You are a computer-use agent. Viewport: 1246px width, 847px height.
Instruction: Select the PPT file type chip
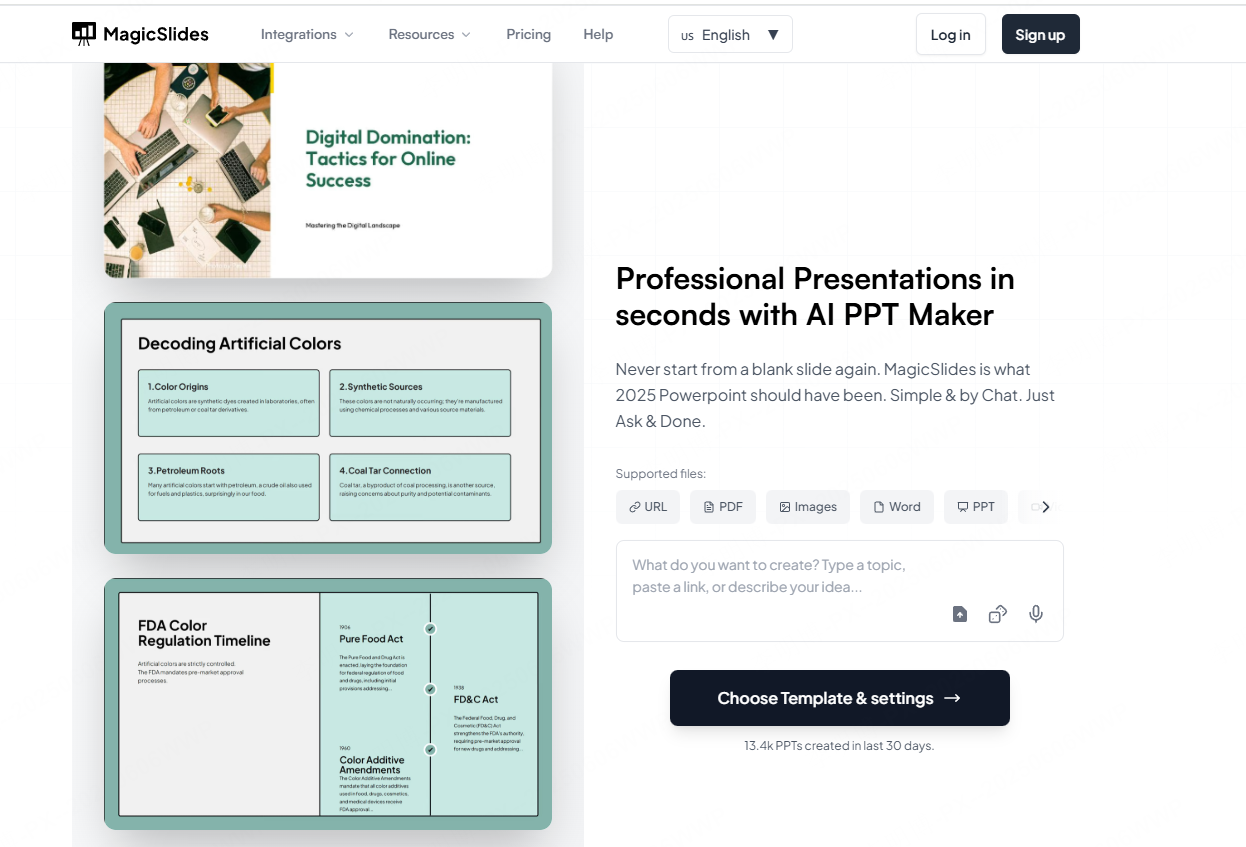pos(976,507)
